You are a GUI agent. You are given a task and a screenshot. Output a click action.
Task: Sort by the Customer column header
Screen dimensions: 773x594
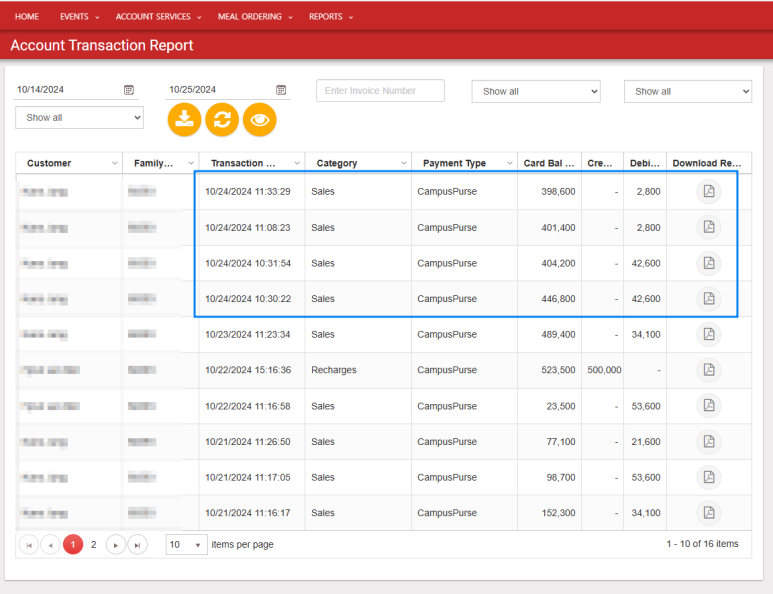click(x=49, y=163)
